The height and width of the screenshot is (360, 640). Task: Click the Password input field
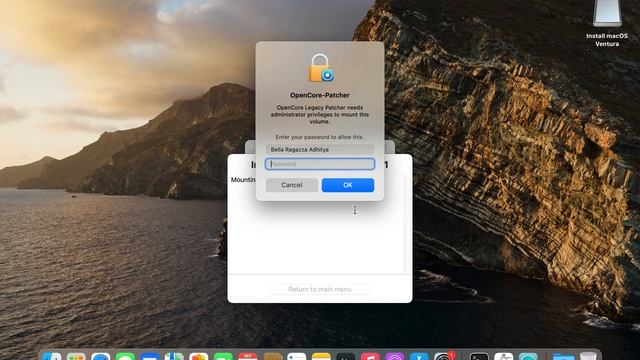pos(320,164)
